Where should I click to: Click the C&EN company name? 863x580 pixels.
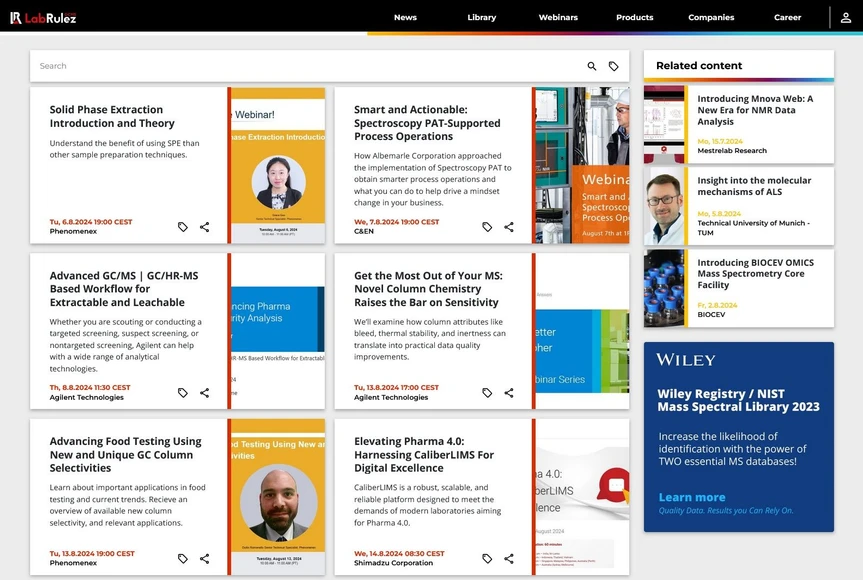[x=364, y=232]
